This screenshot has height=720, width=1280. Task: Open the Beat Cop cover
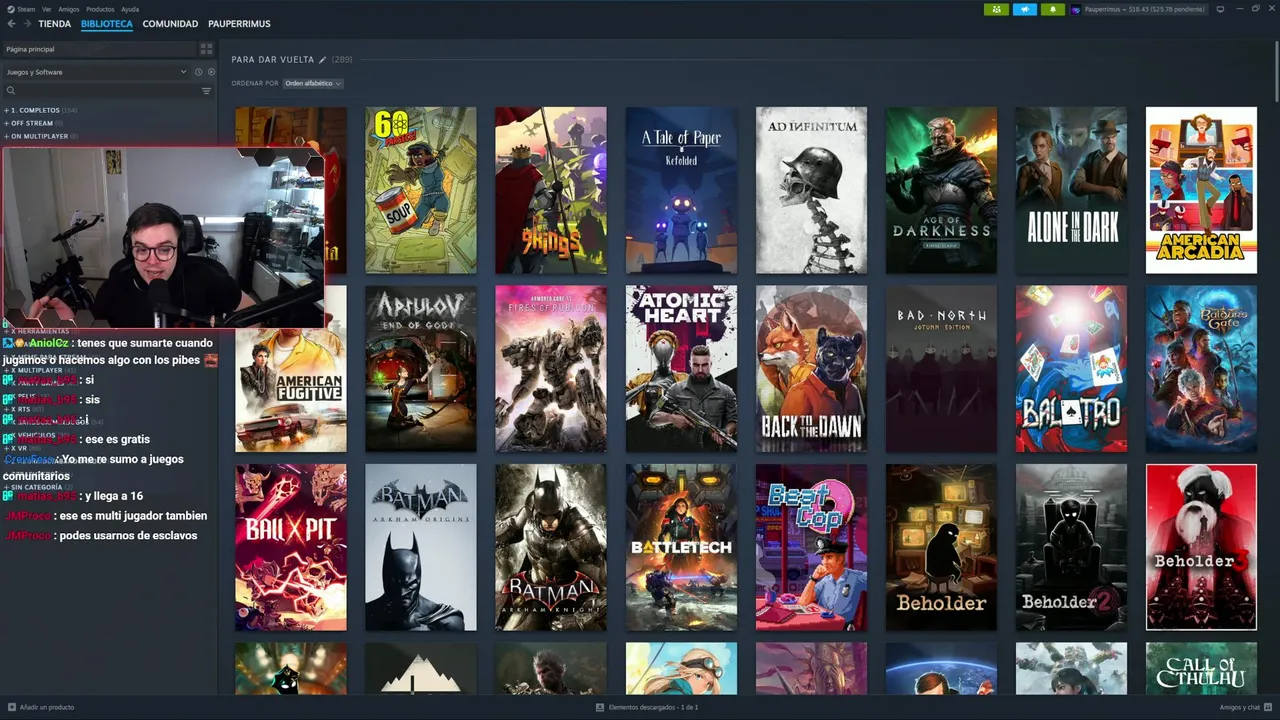tap(811, 547)
